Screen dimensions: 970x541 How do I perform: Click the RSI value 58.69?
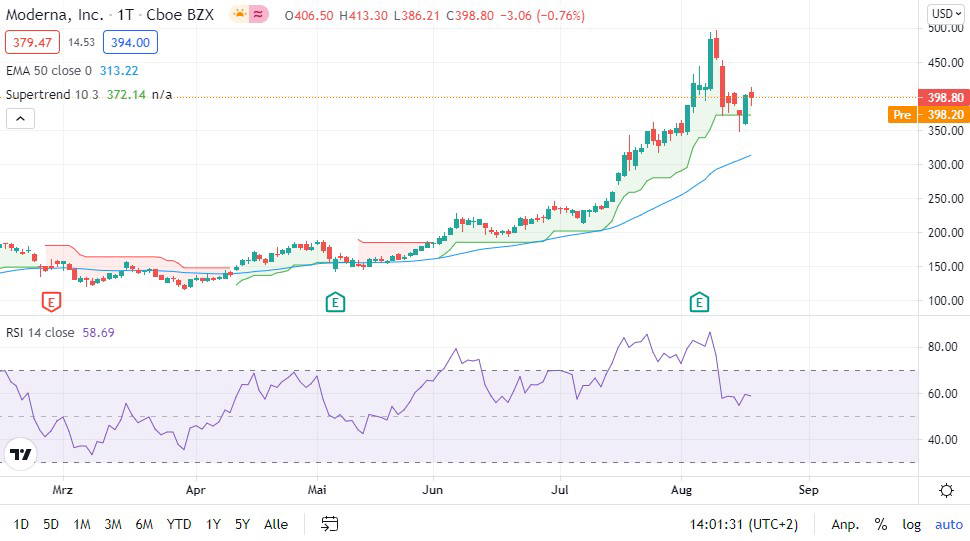point(98,333)
